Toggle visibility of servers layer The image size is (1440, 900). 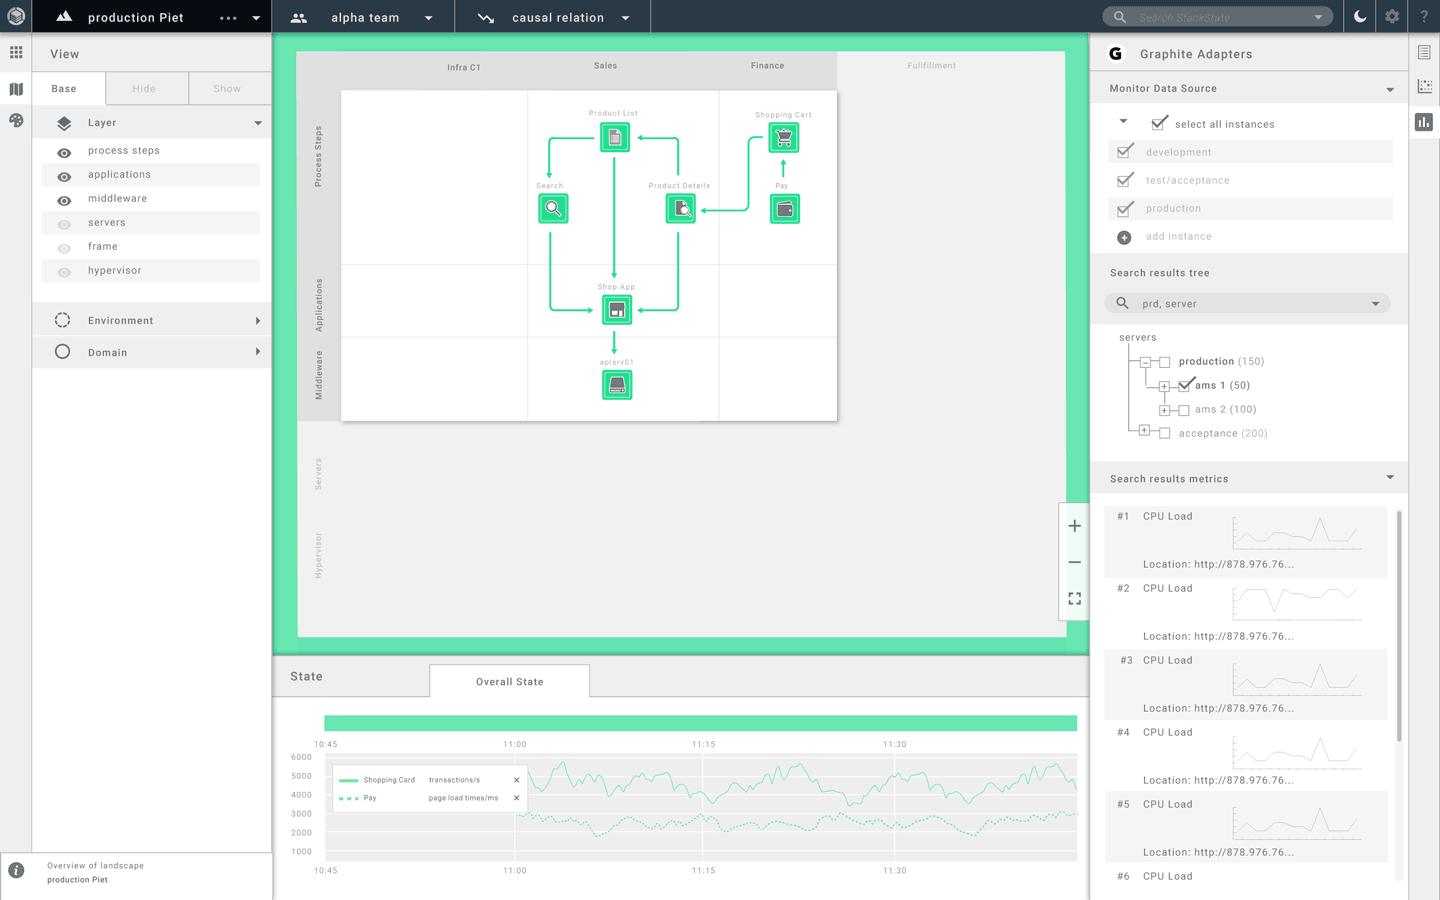pyautogui.click(x=64, y=224)
